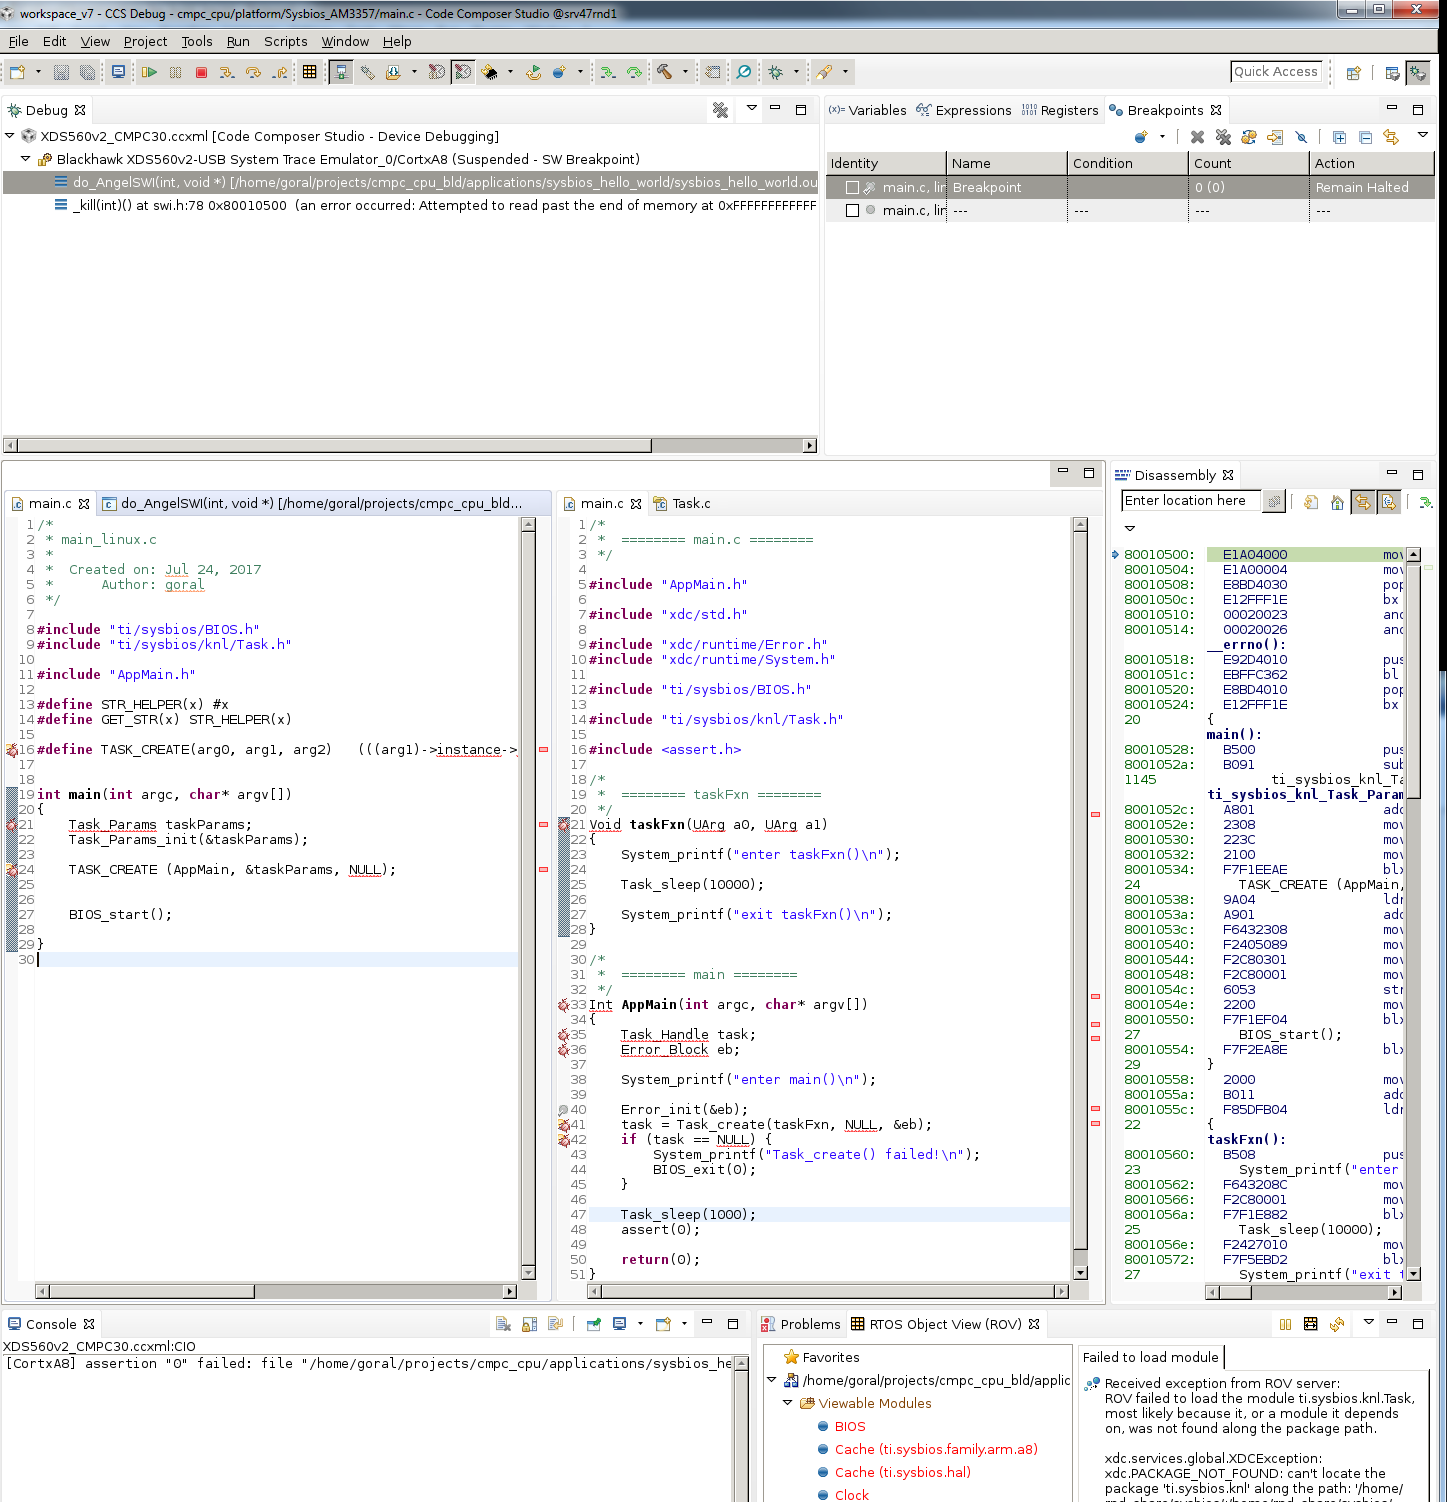The width and height of the screenshot is (1447, 1502).
Task: Open the Breakpoints view menu triangle
Action: click(1423, 135)
